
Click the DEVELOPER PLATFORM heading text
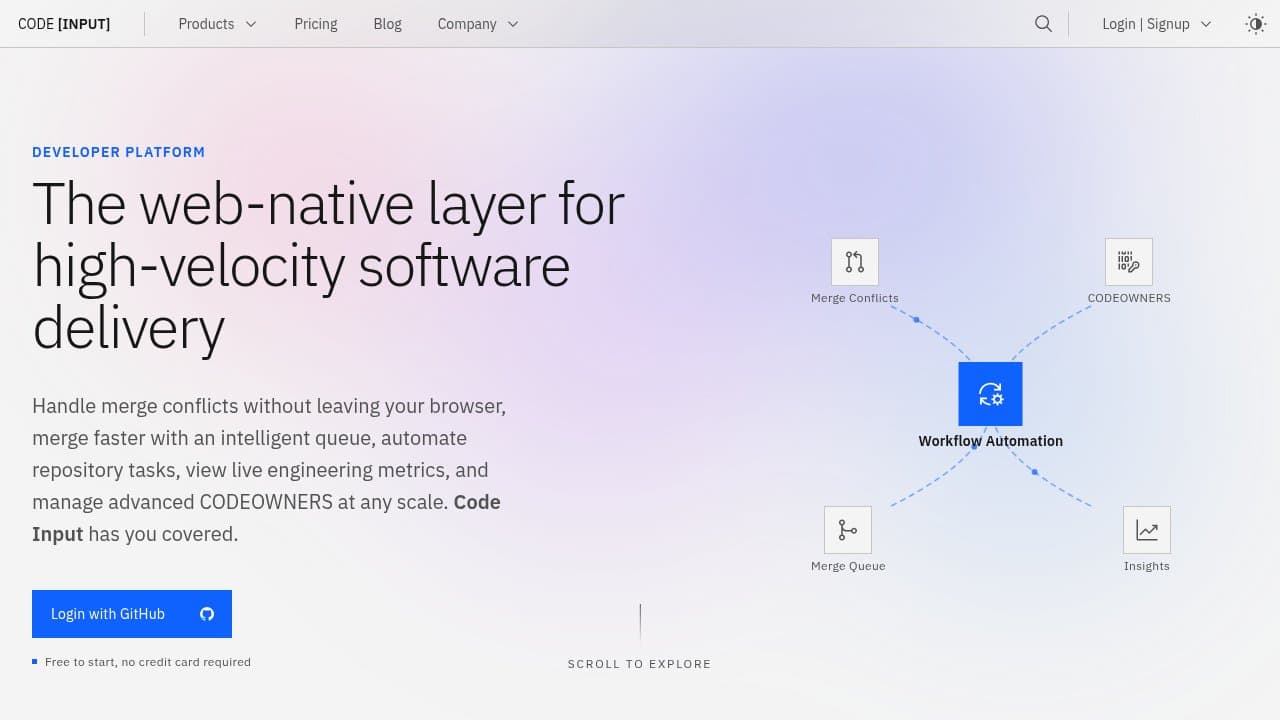(118, 152)
